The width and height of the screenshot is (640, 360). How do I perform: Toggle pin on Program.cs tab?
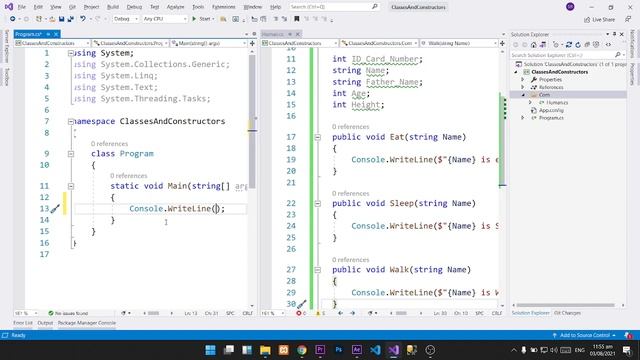click(48, 34)
